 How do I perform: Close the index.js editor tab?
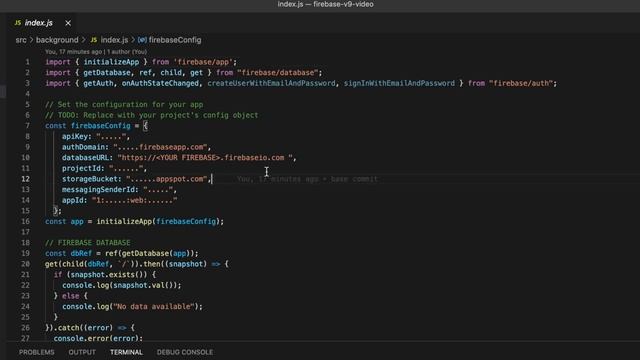click(x=68, y=23)
